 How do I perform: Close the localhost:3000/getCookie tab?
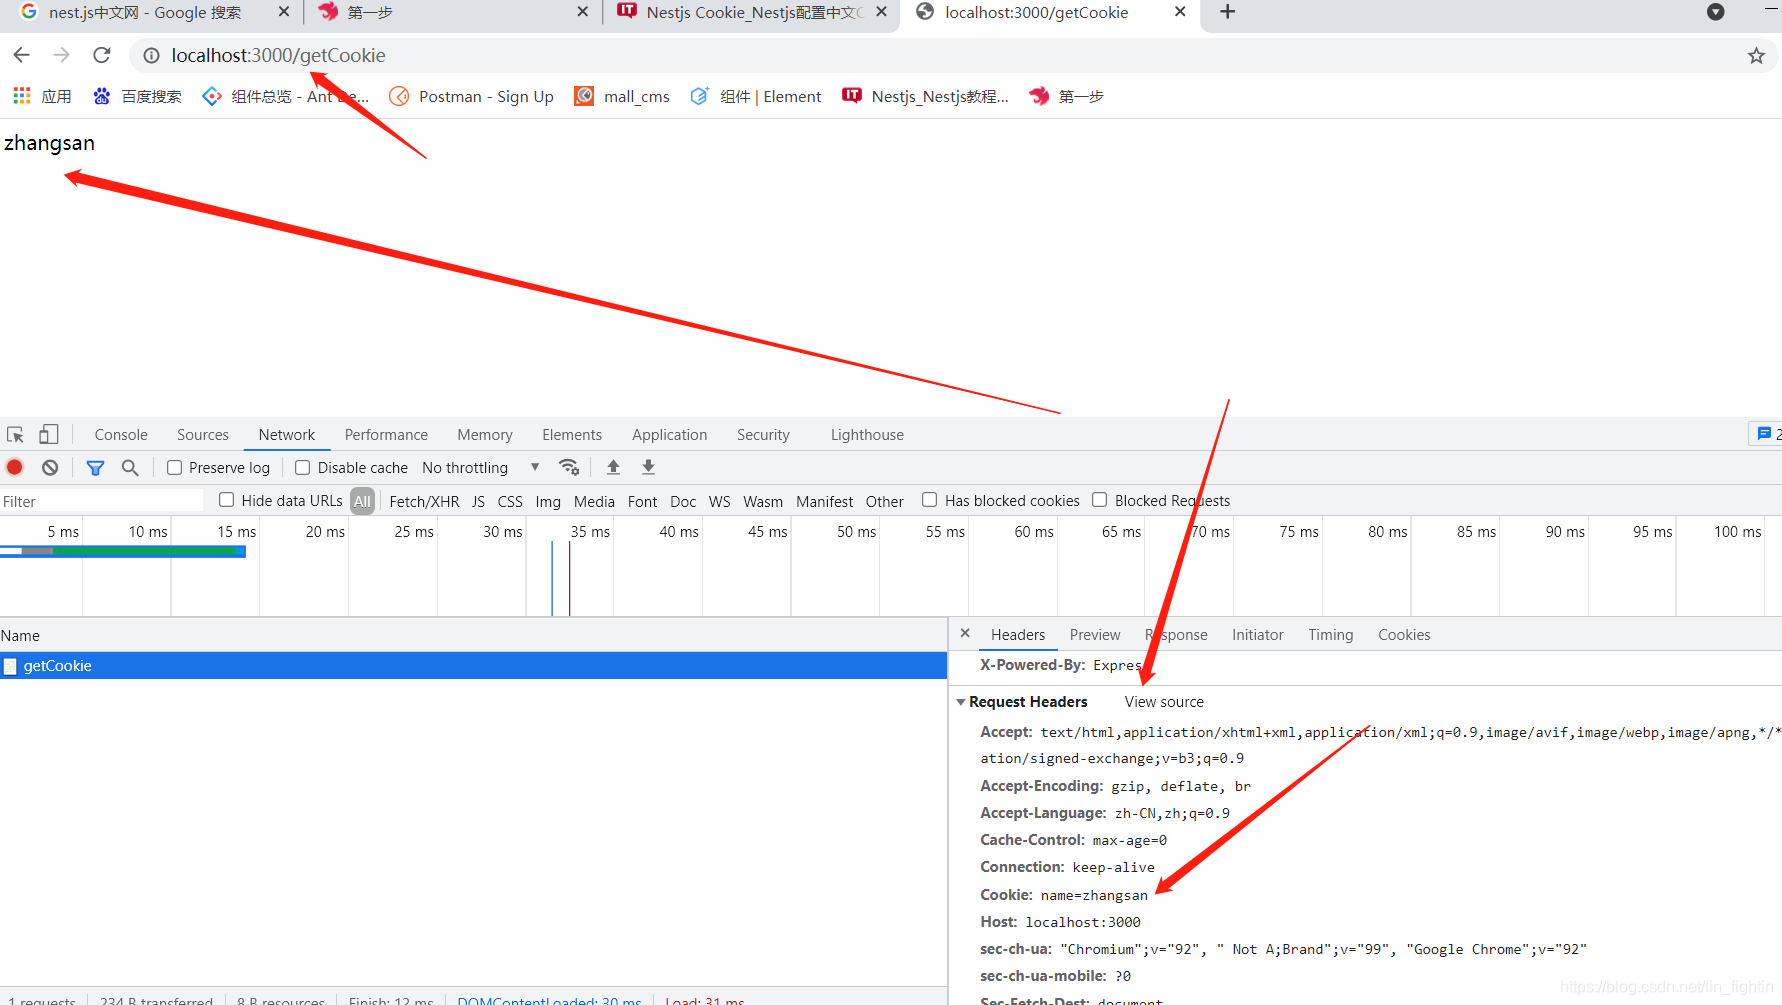[x=1180, y=12]
